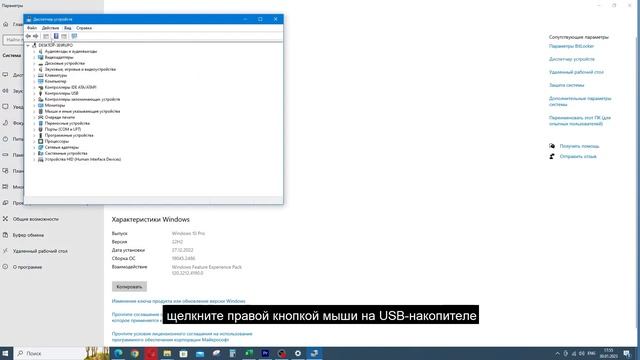Open Параметры BitLocker link
The image size is (640, 360).
pos(571,46)
